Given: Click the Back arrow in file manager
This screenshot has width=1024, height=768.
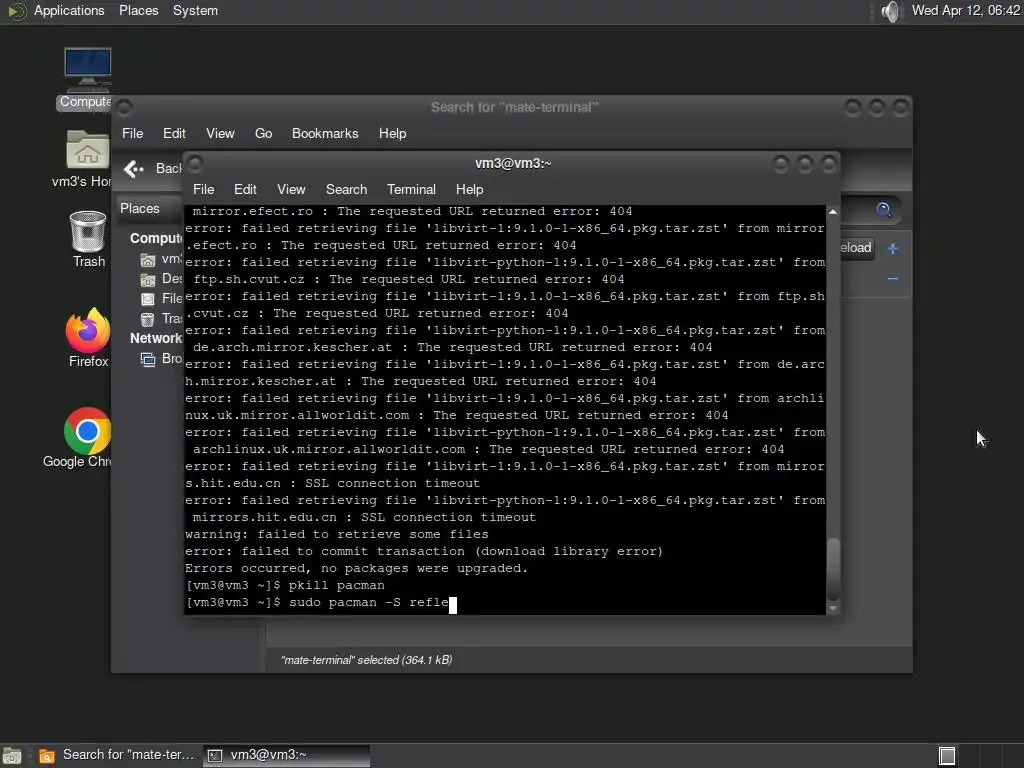Looking at the screenshot, I should click(x=134, y=169).
